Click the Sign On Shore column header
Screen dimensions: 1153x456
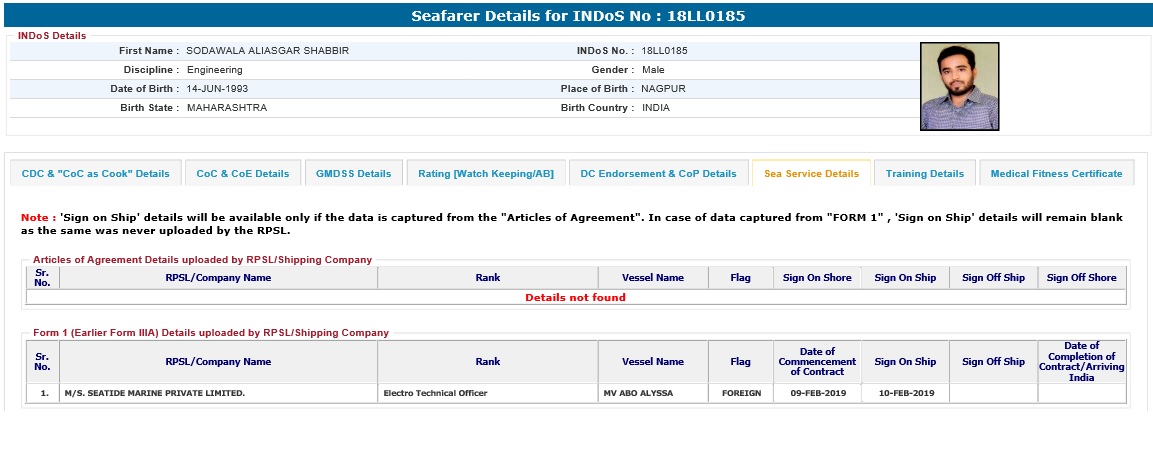(x=817, y=278)
